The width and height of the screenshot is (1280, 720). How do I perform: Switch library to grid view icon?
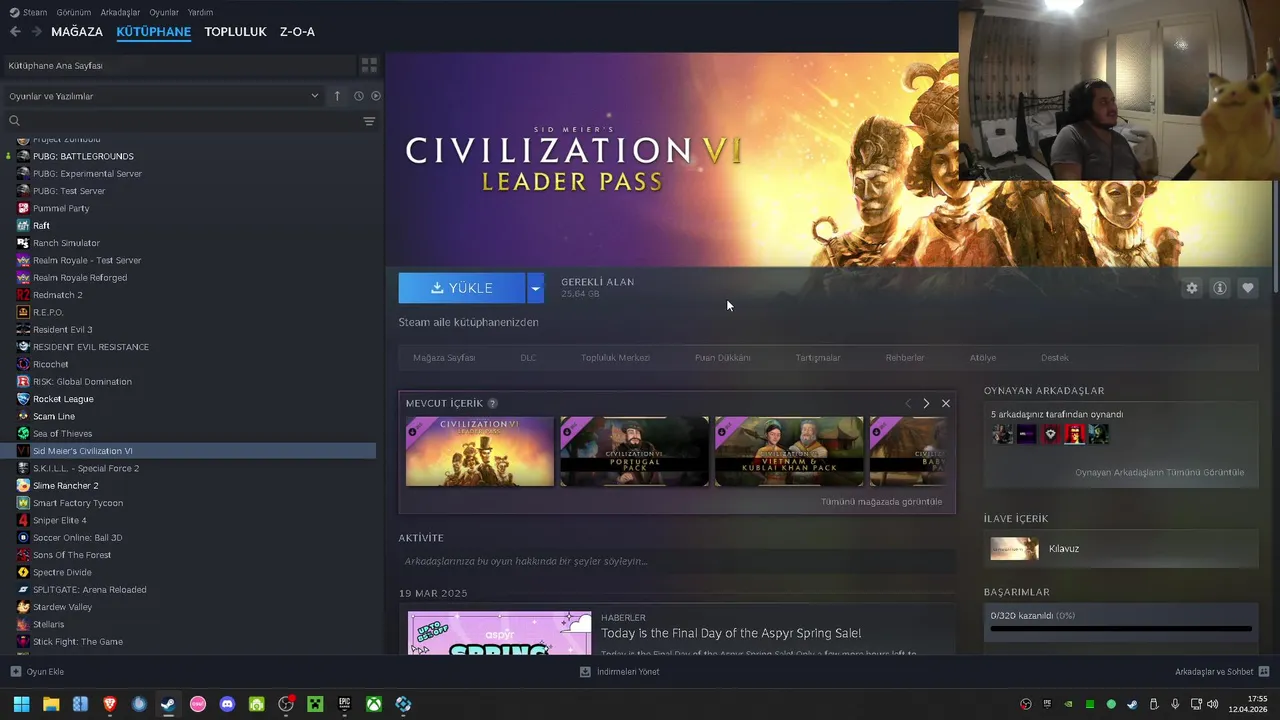[x=369, y=65]
